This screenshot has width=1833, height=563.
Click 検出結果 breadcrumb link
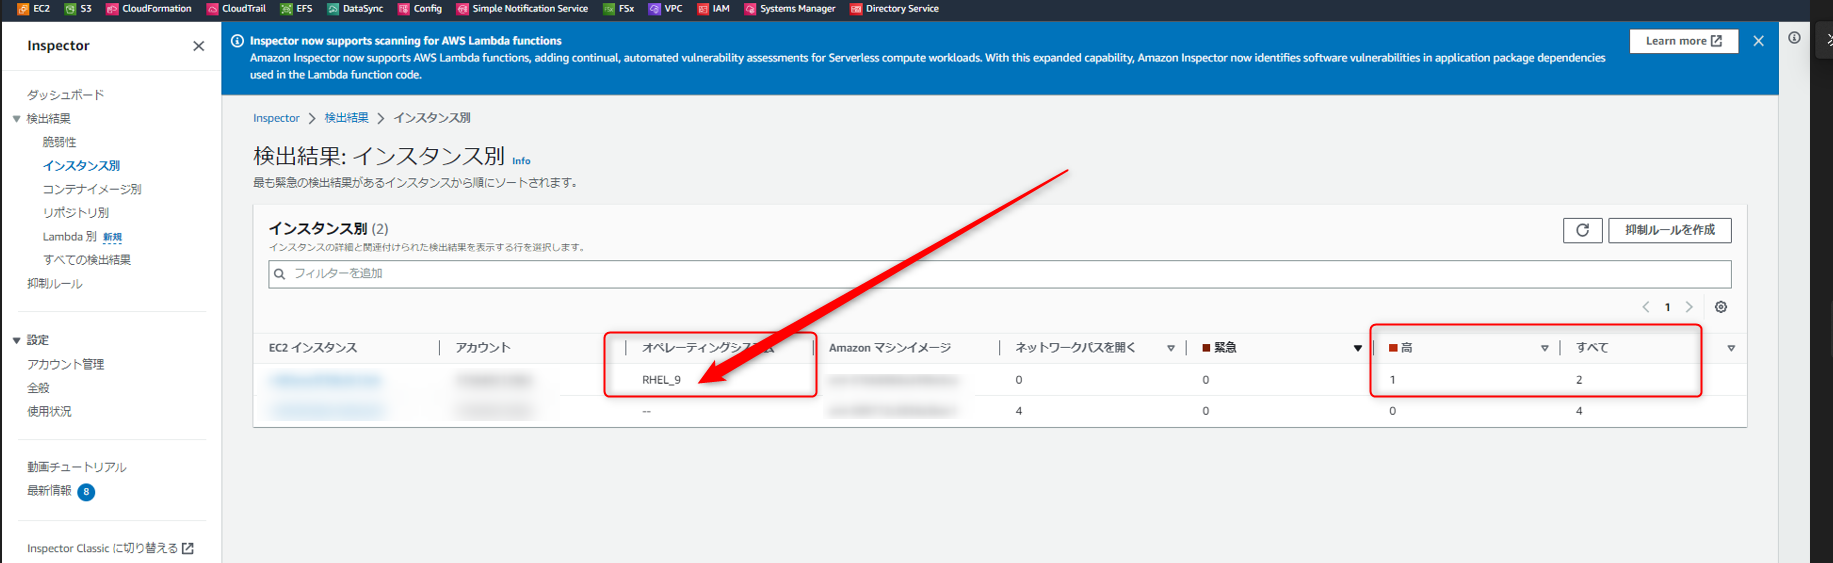[x=346, y=118]
